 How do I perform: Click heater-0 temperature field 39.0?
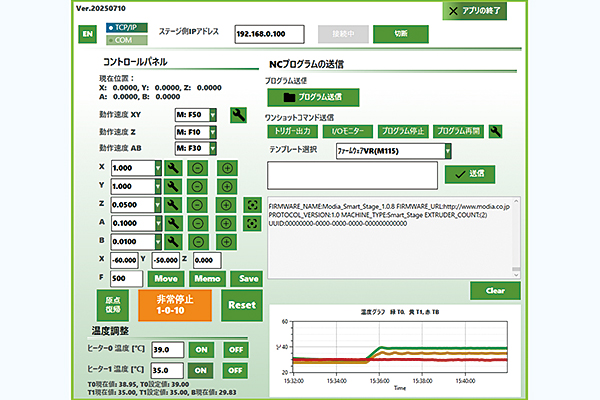point(168,349)
